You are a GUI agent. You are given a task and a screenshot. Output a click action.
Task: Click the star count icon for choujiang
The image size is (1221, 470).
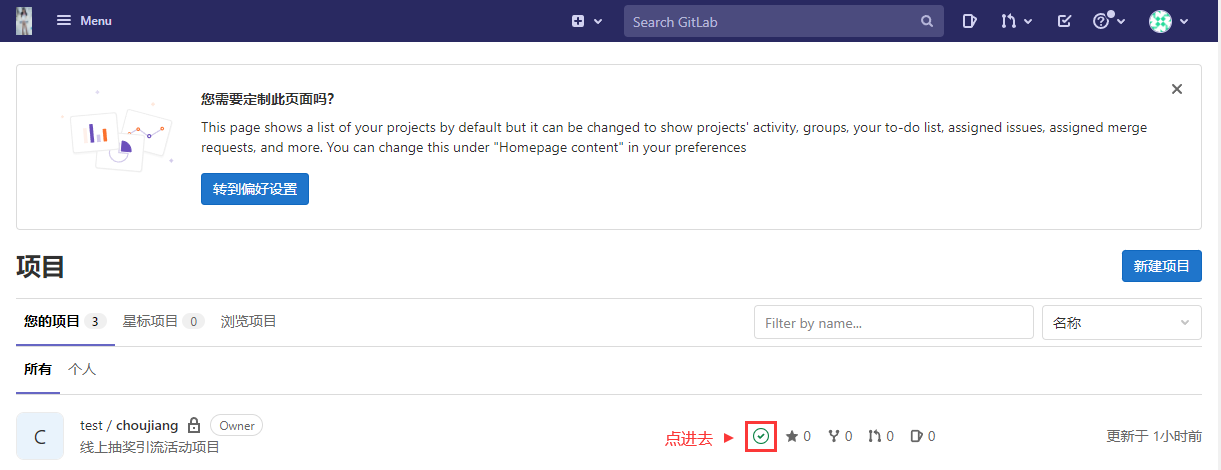point(792,436)
